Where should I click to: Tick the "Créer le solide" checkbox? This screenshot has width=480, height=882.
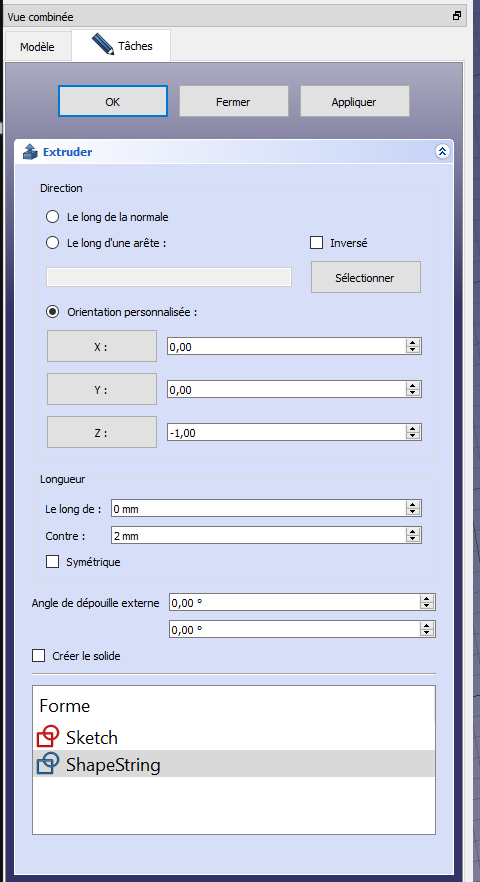click(x=38, y=655)
